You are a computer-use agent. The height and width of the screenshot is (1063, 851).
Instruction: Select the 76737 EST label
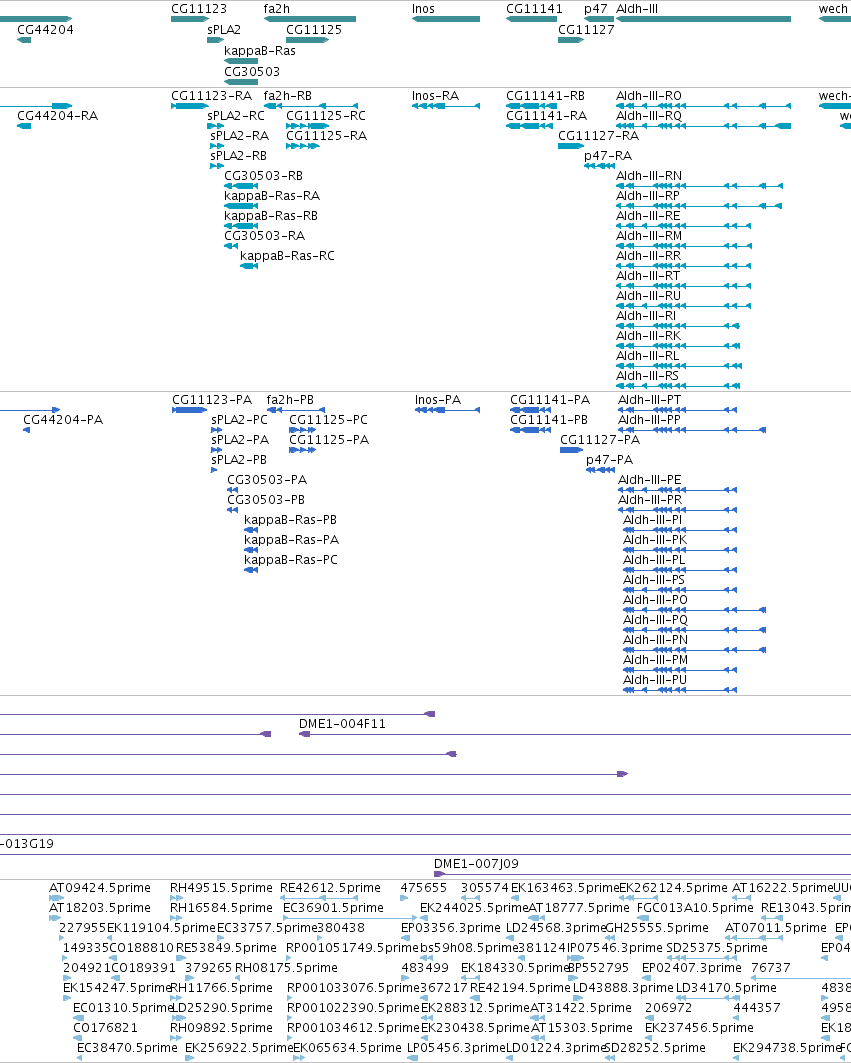point(771,967)
